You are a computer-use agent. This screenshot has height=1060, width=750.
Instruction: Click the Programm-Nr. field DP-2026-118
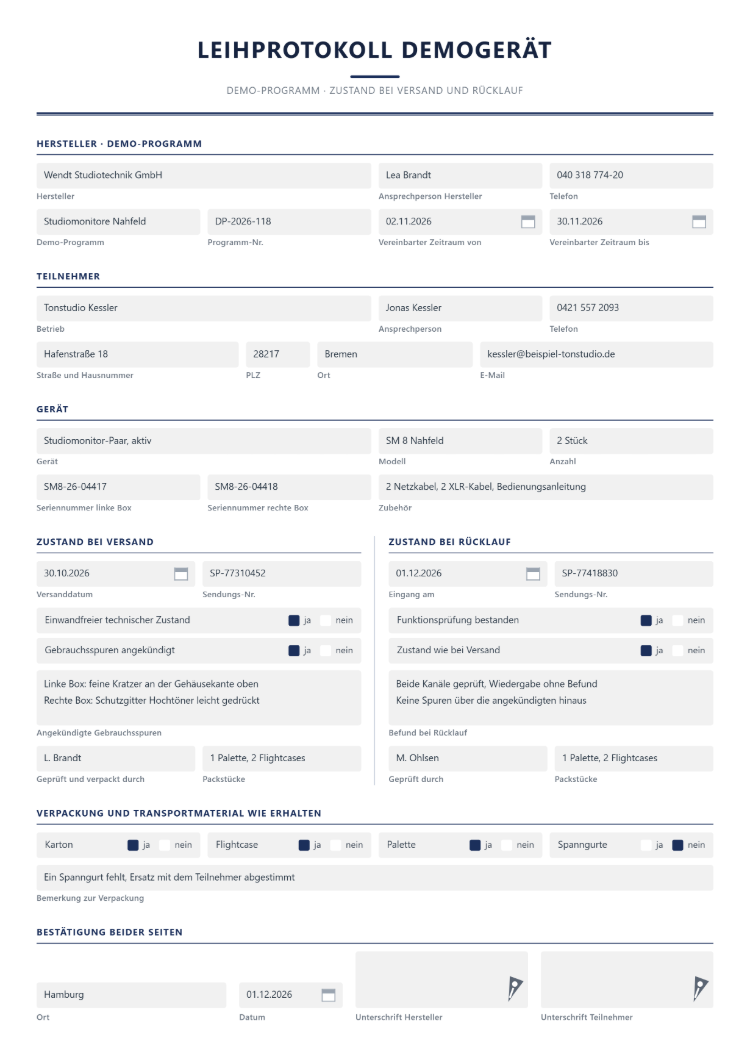pyautogui.click(x=289, y=222)
